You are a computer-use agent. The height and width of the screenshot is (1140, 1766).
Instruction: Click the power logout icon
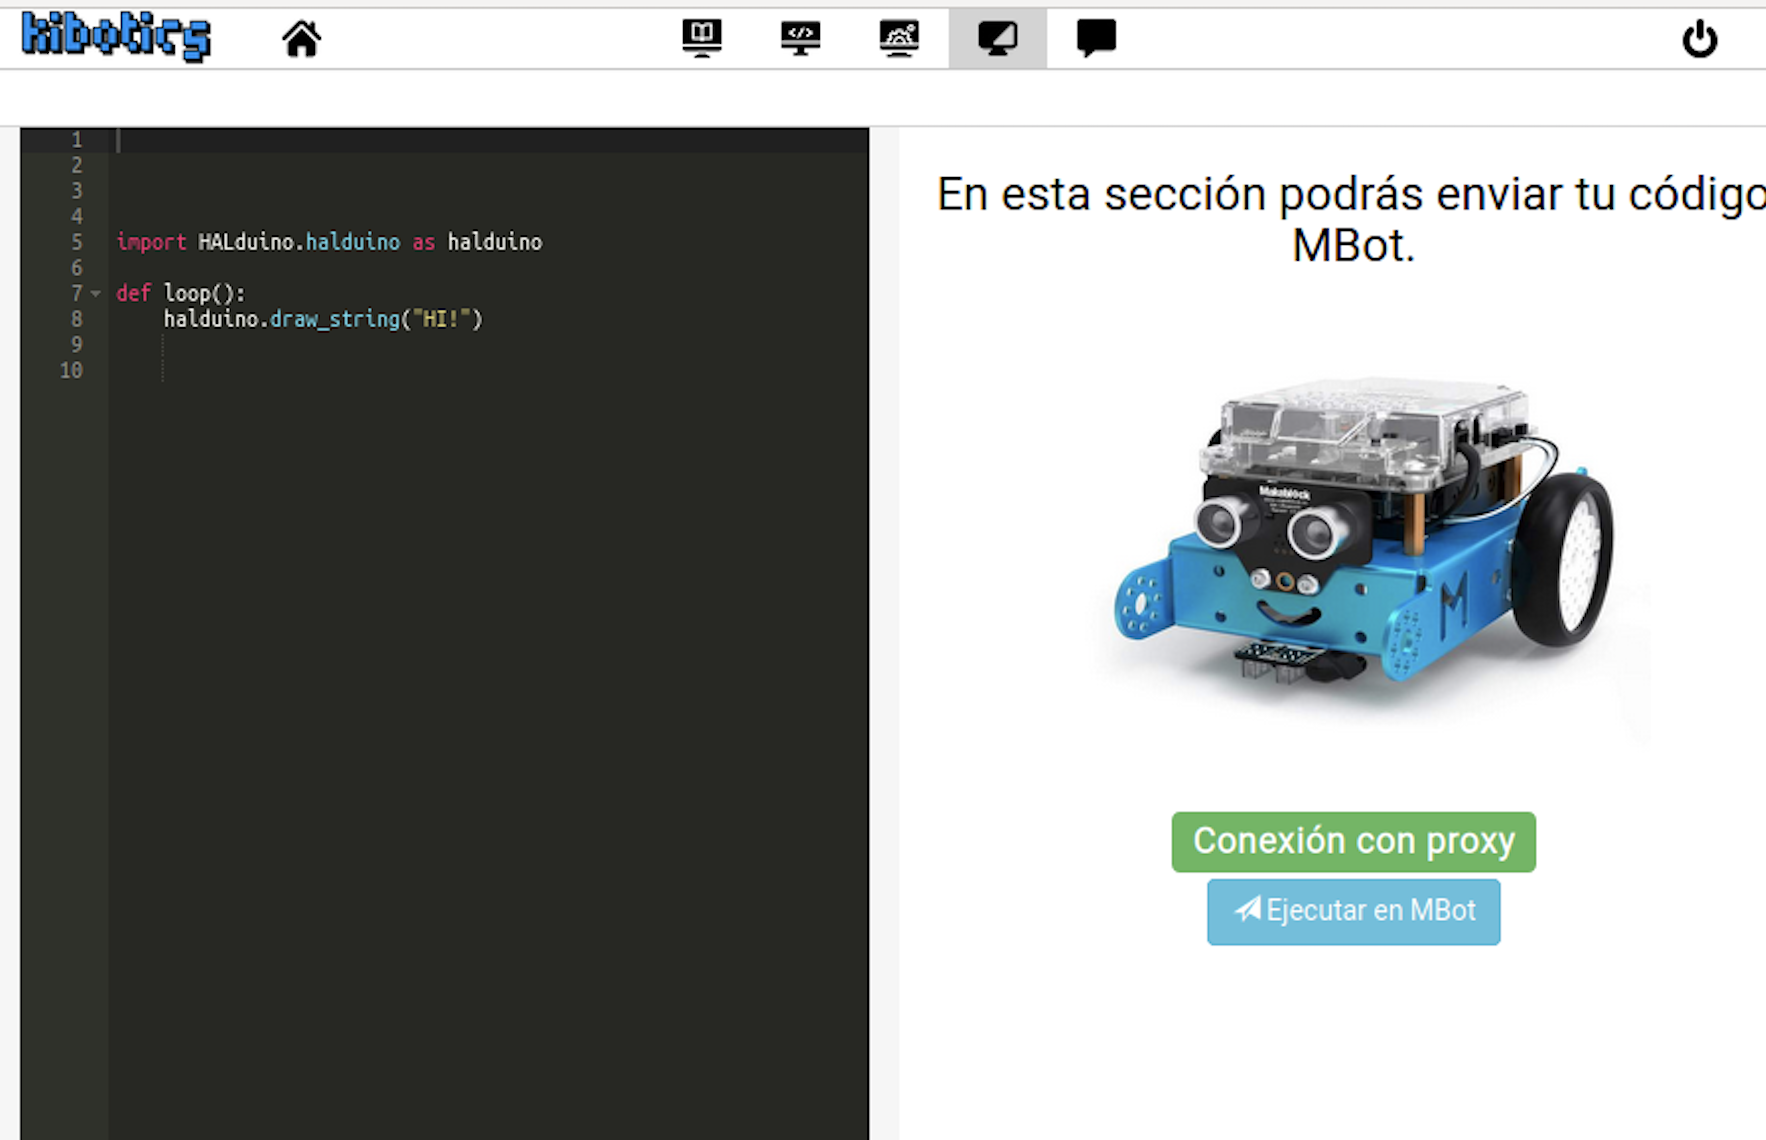pyautogui.click(x=1699, y=40)
